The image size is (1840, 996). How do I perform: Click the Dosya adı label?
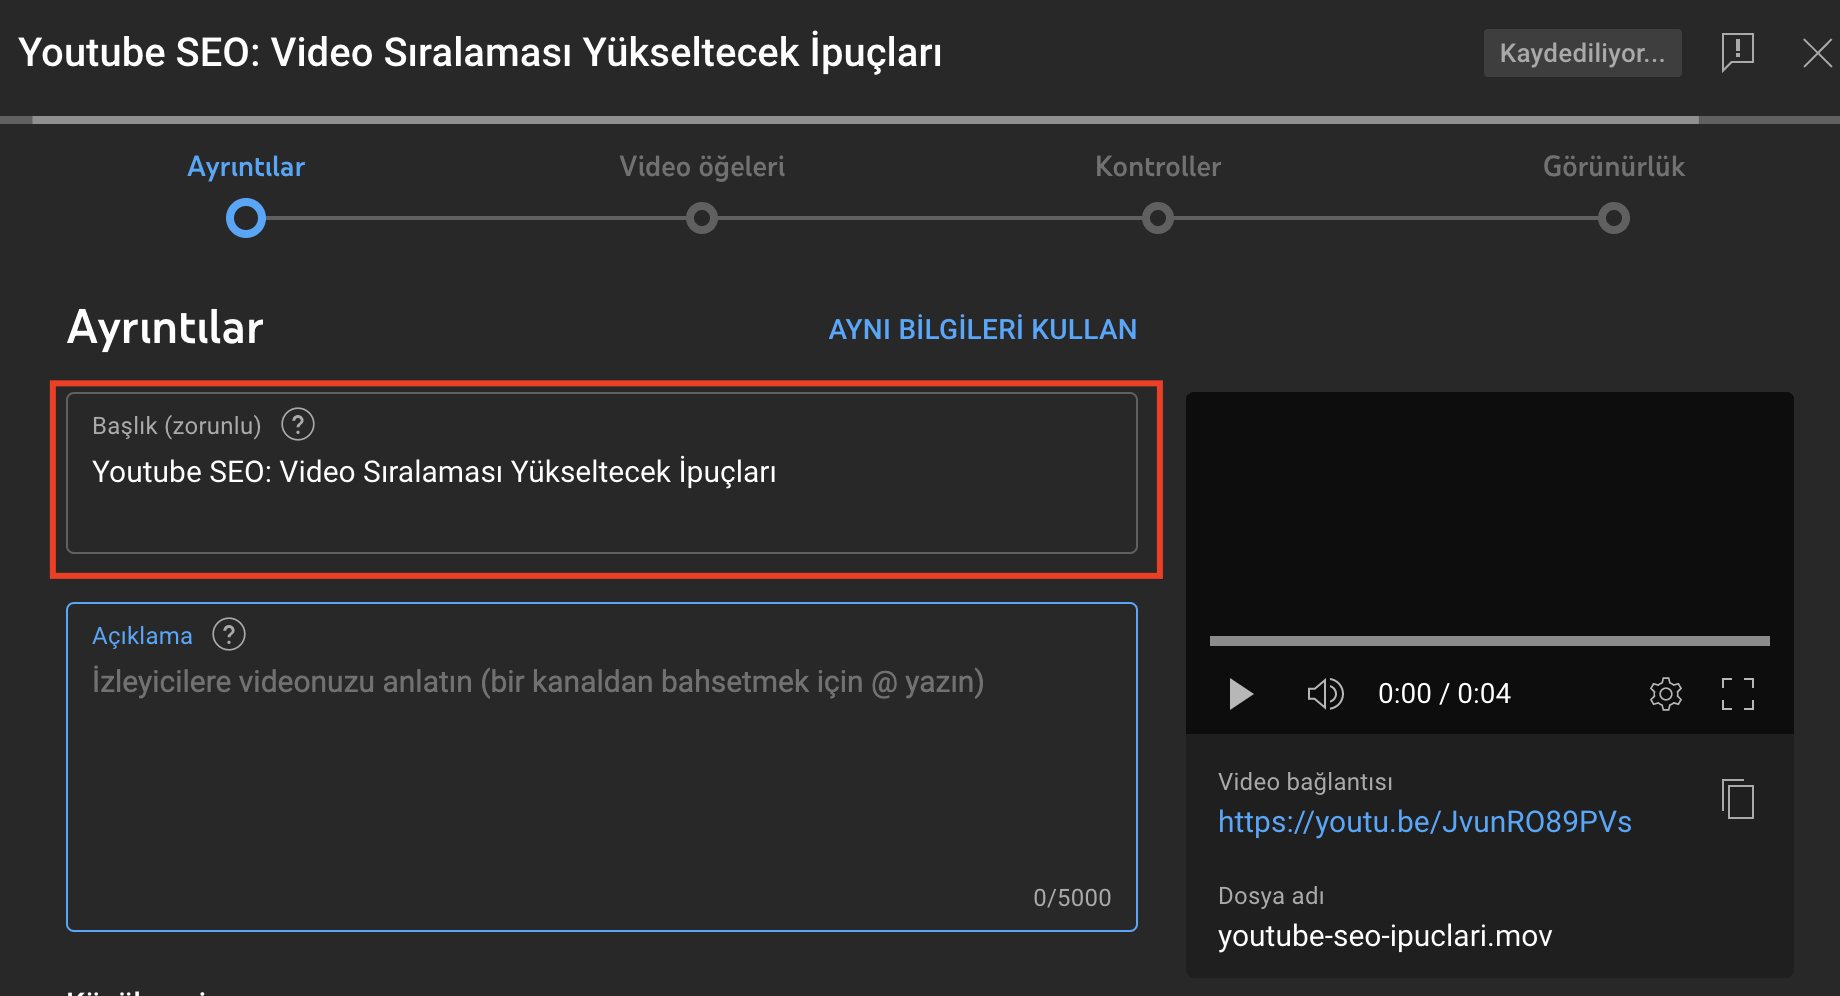click(x=1271, y=896)
